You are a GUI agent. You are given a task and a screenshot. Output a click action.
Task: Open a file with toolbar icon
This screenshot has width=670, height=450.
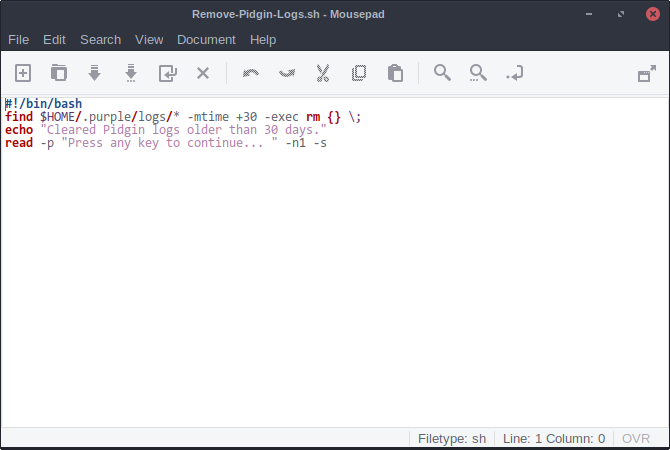click(59, 73)
